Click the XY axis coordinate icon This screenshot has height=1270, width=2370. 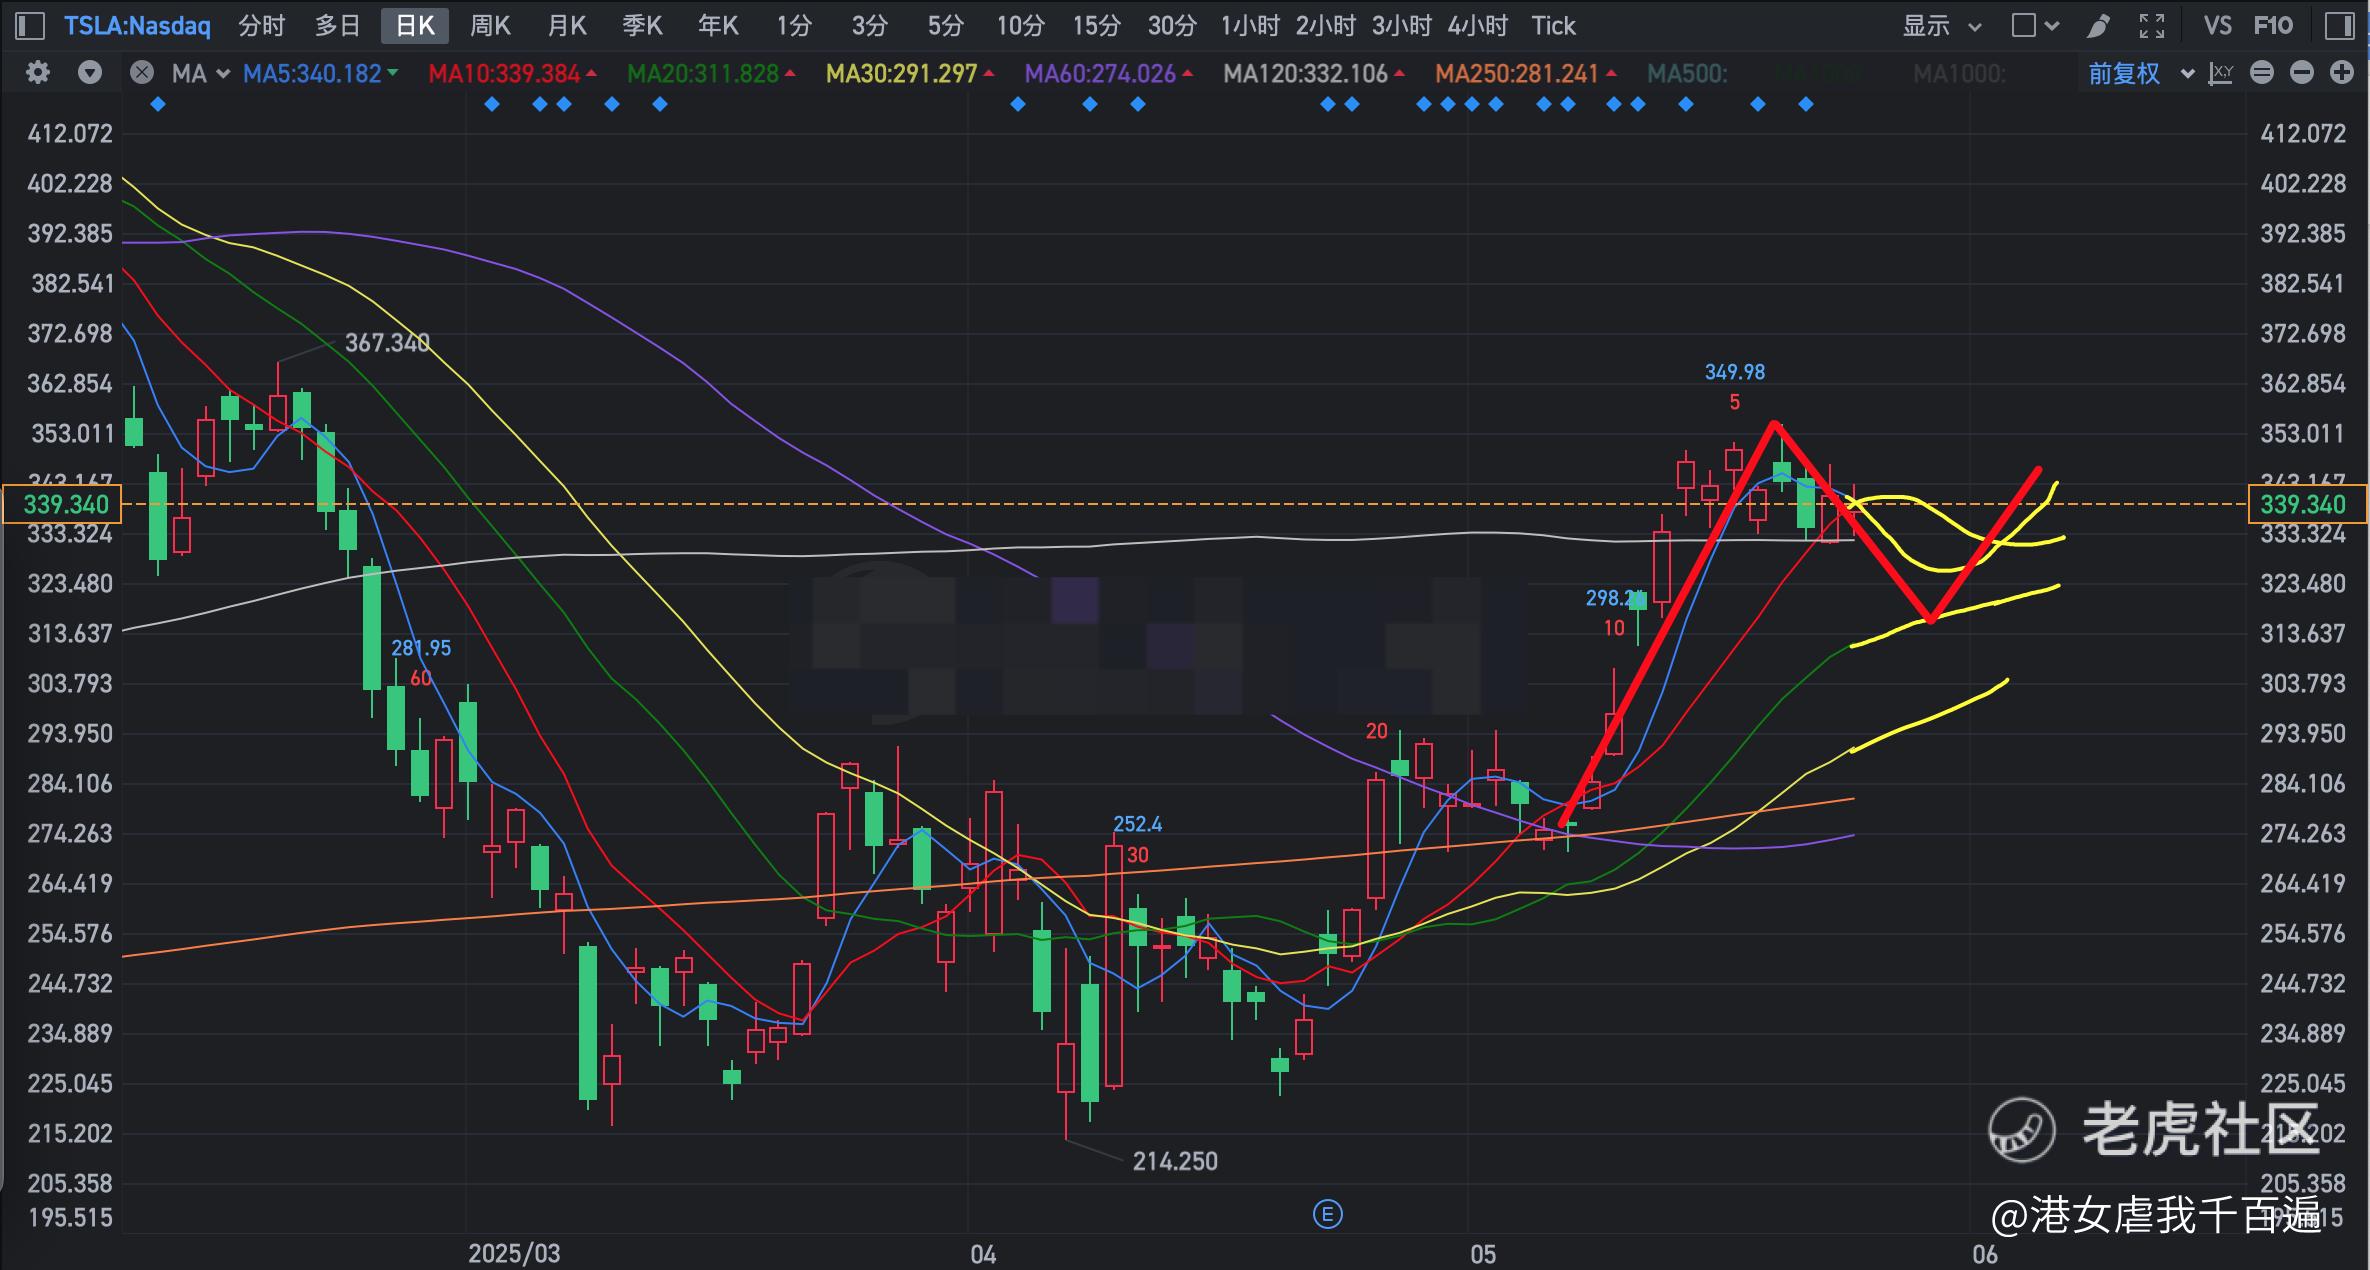pos(2221,72)
